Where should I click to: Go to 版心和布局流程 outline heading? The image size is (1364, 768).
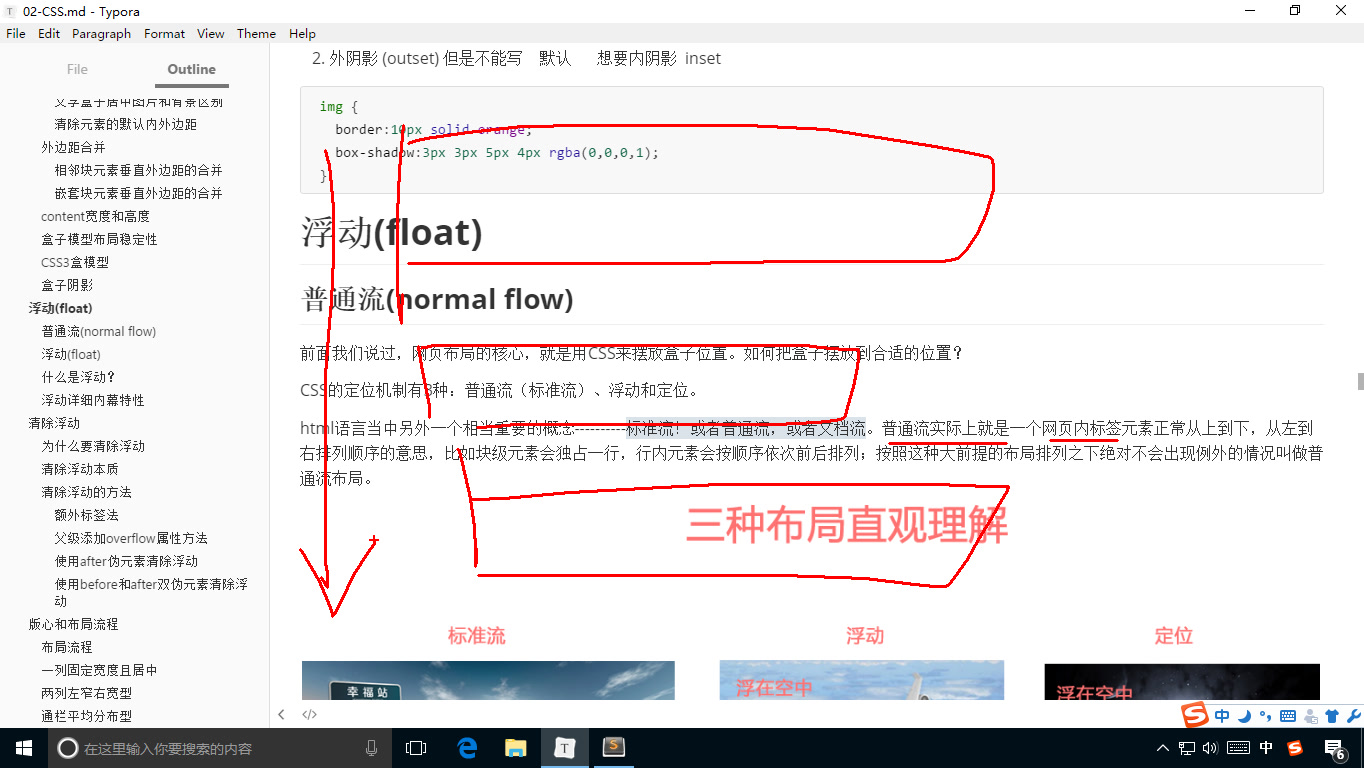[74, 624]
